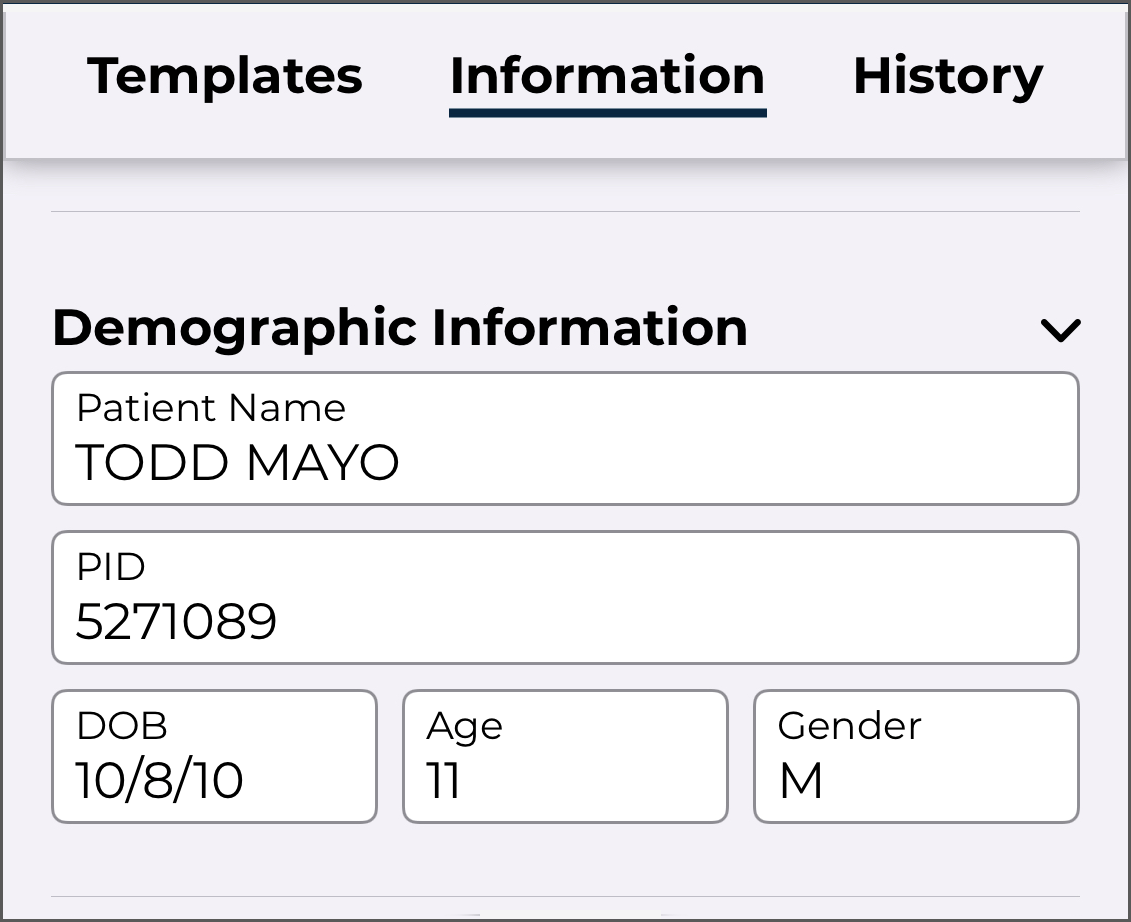Click the gender value M
The image size is (1131, 922).
pos(800,780)
